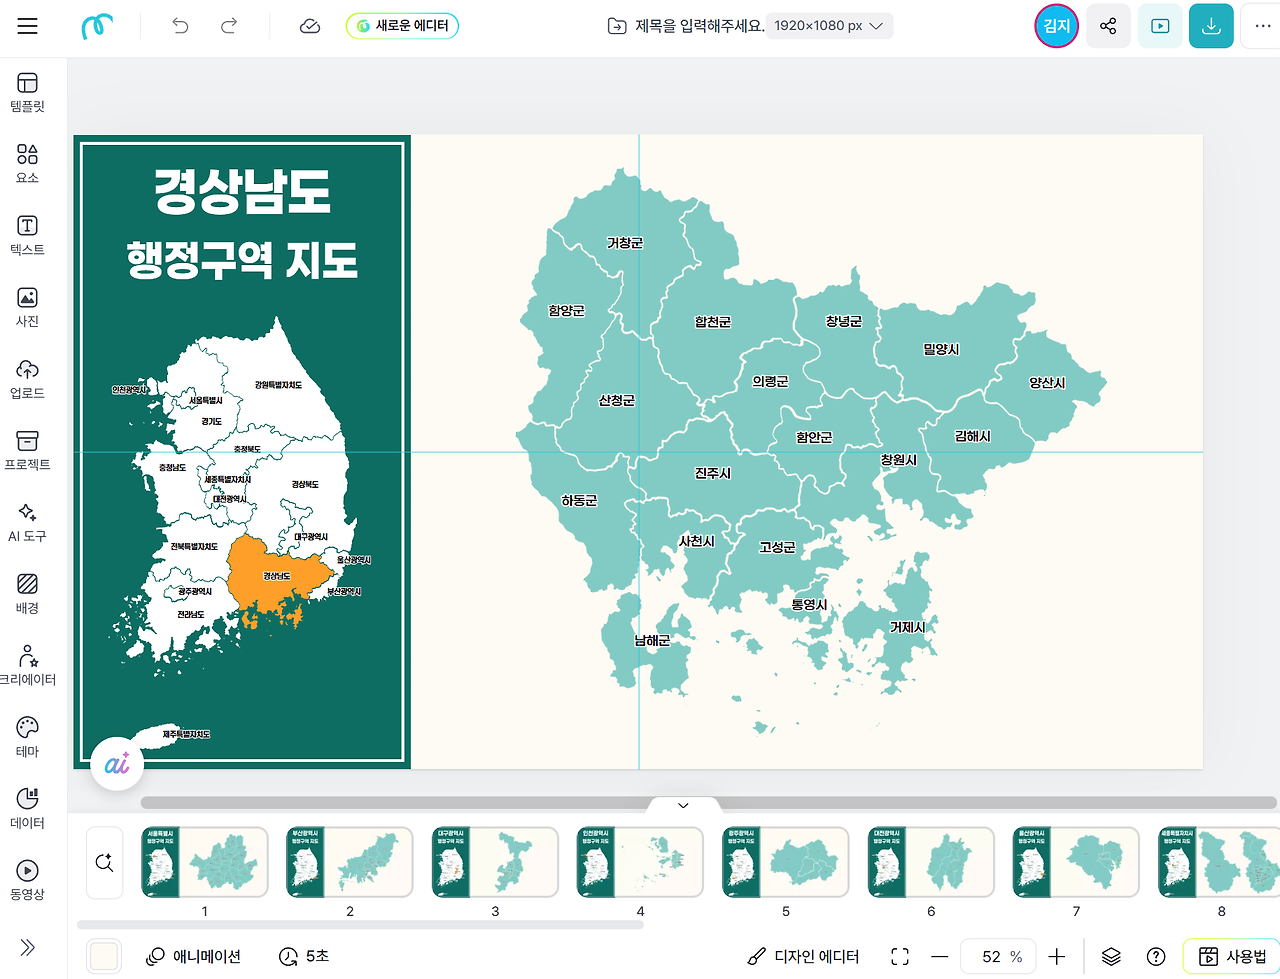
Task: Zoom out with the minus button
Action: click(x=939, y=957)
